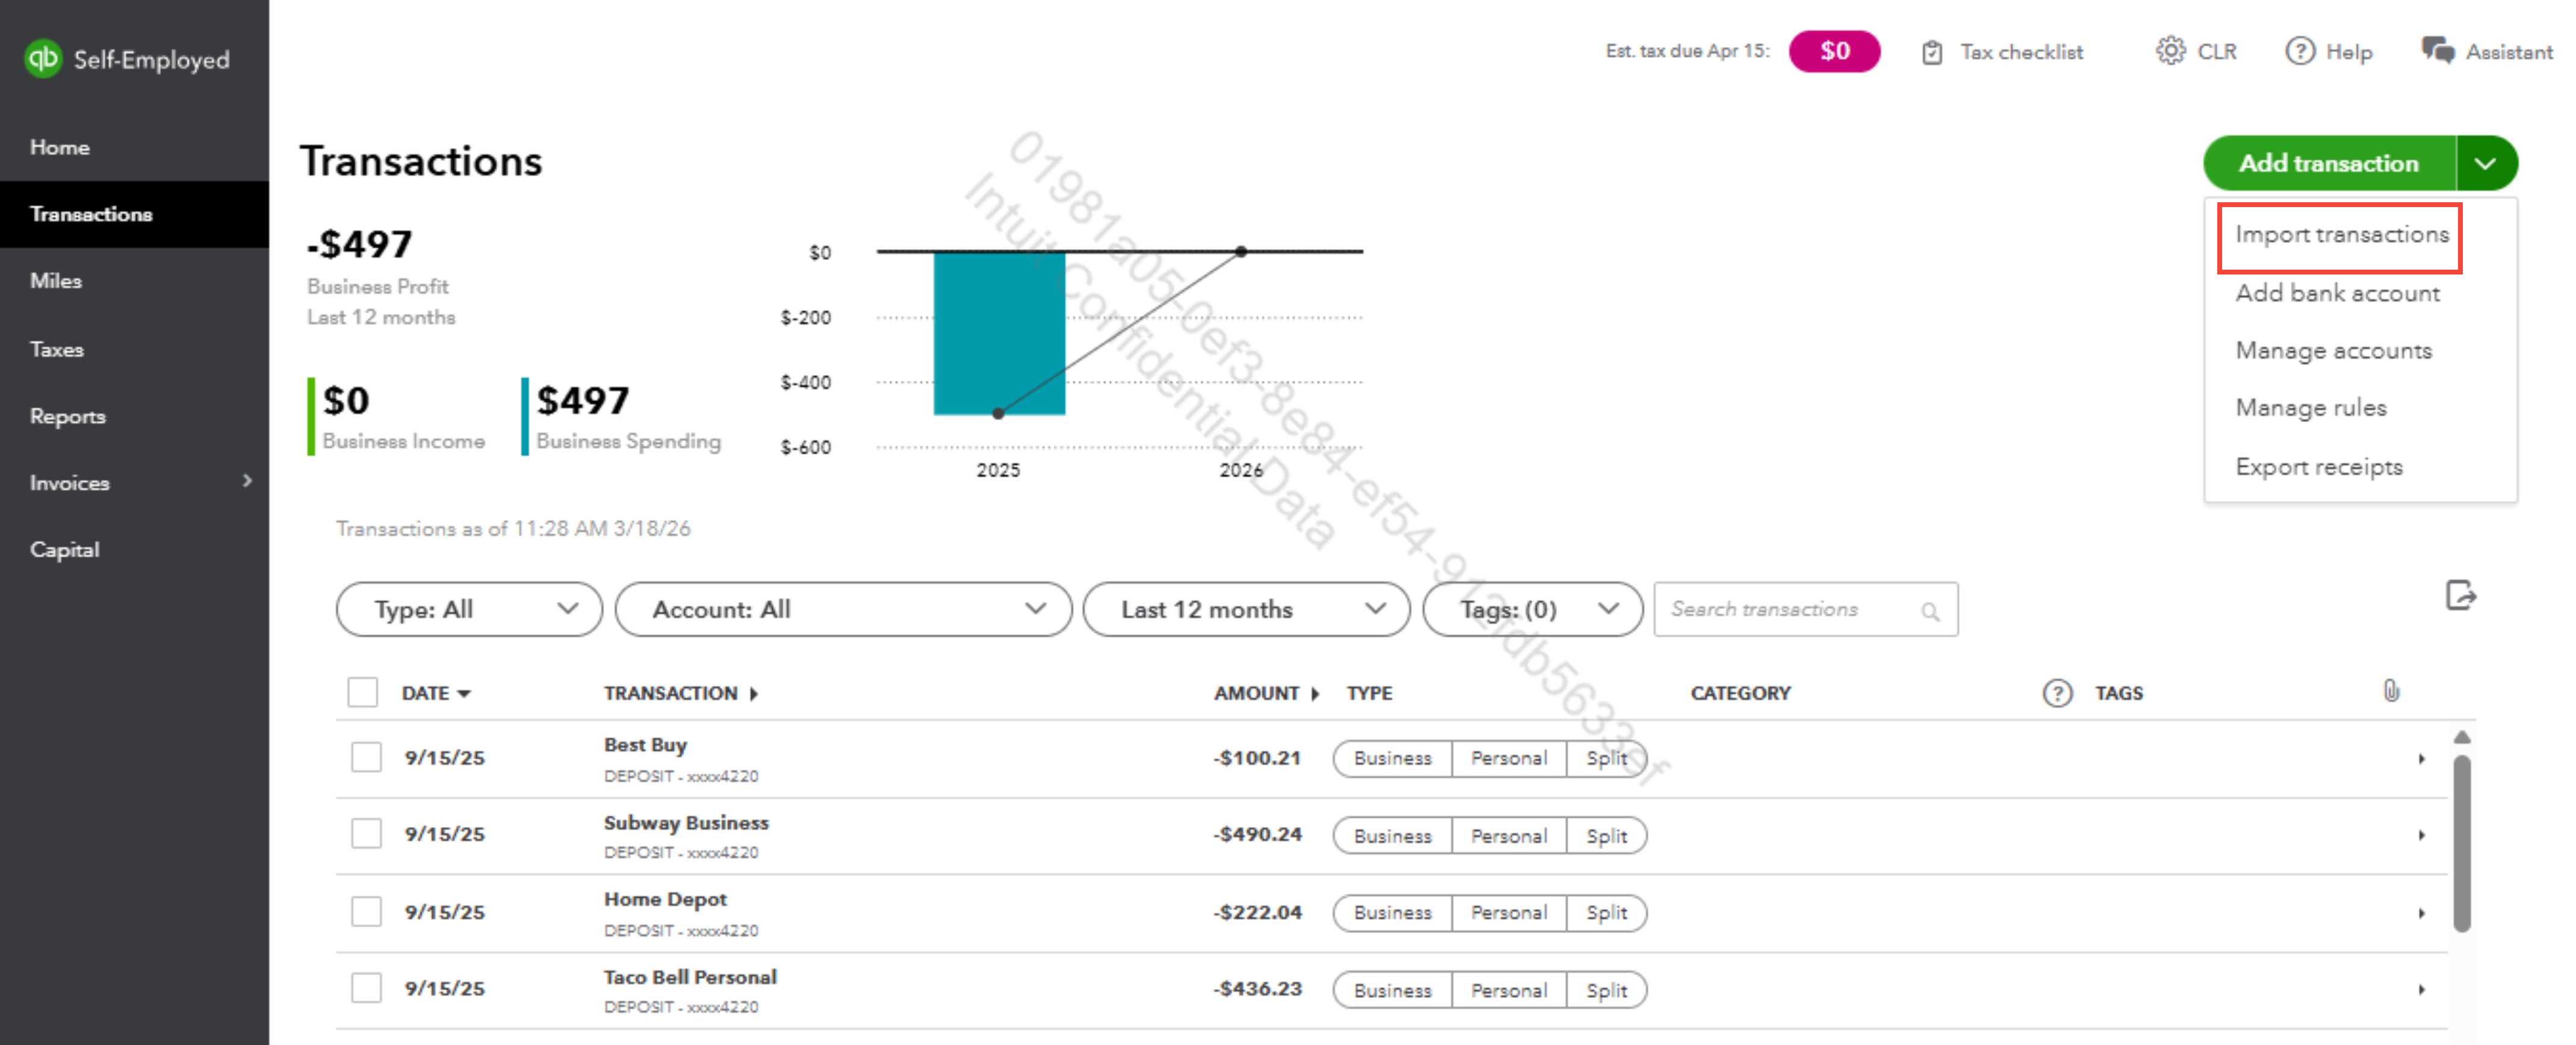Open the Assistant chat icon
This screenshot has width=2576, height=1045.
tap(2437, 50)
